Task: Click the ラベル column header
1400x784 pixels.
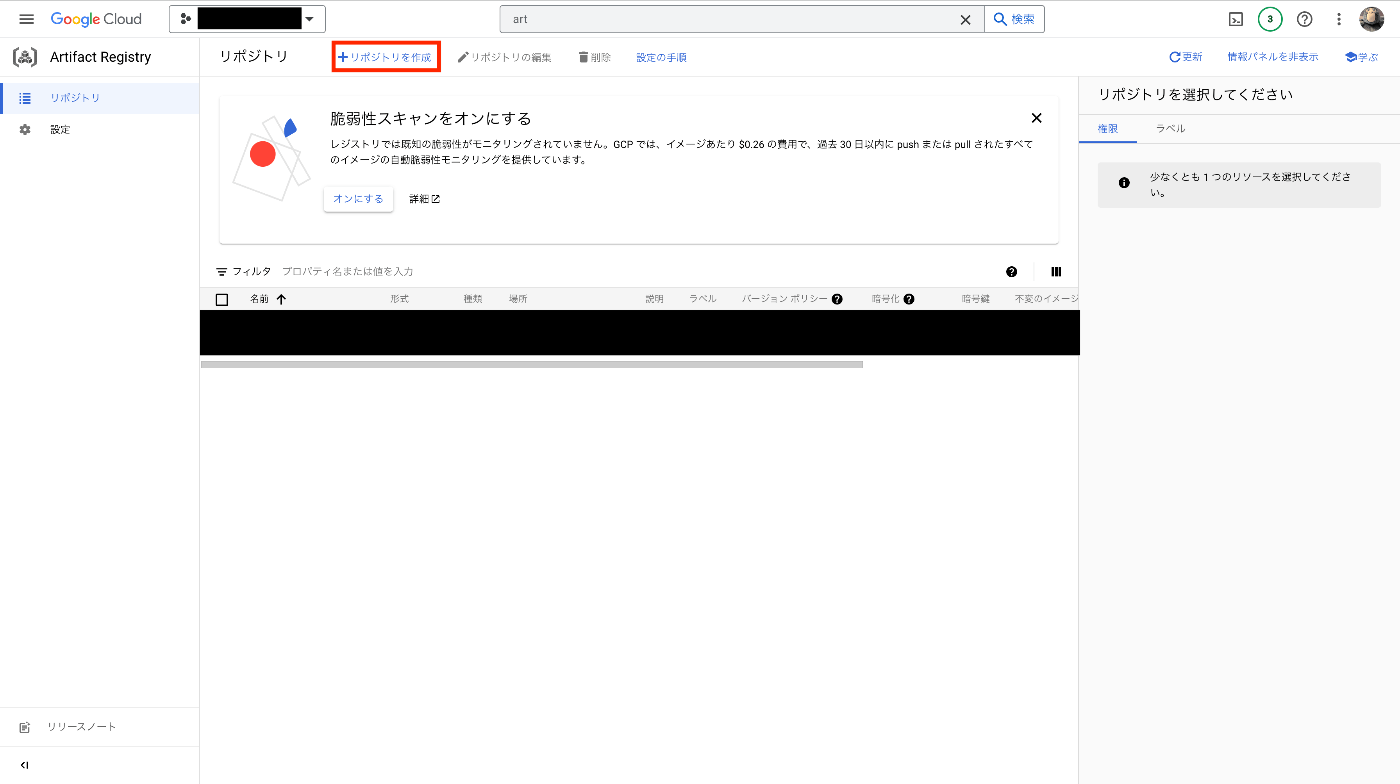Action: (x=702, y=299)
